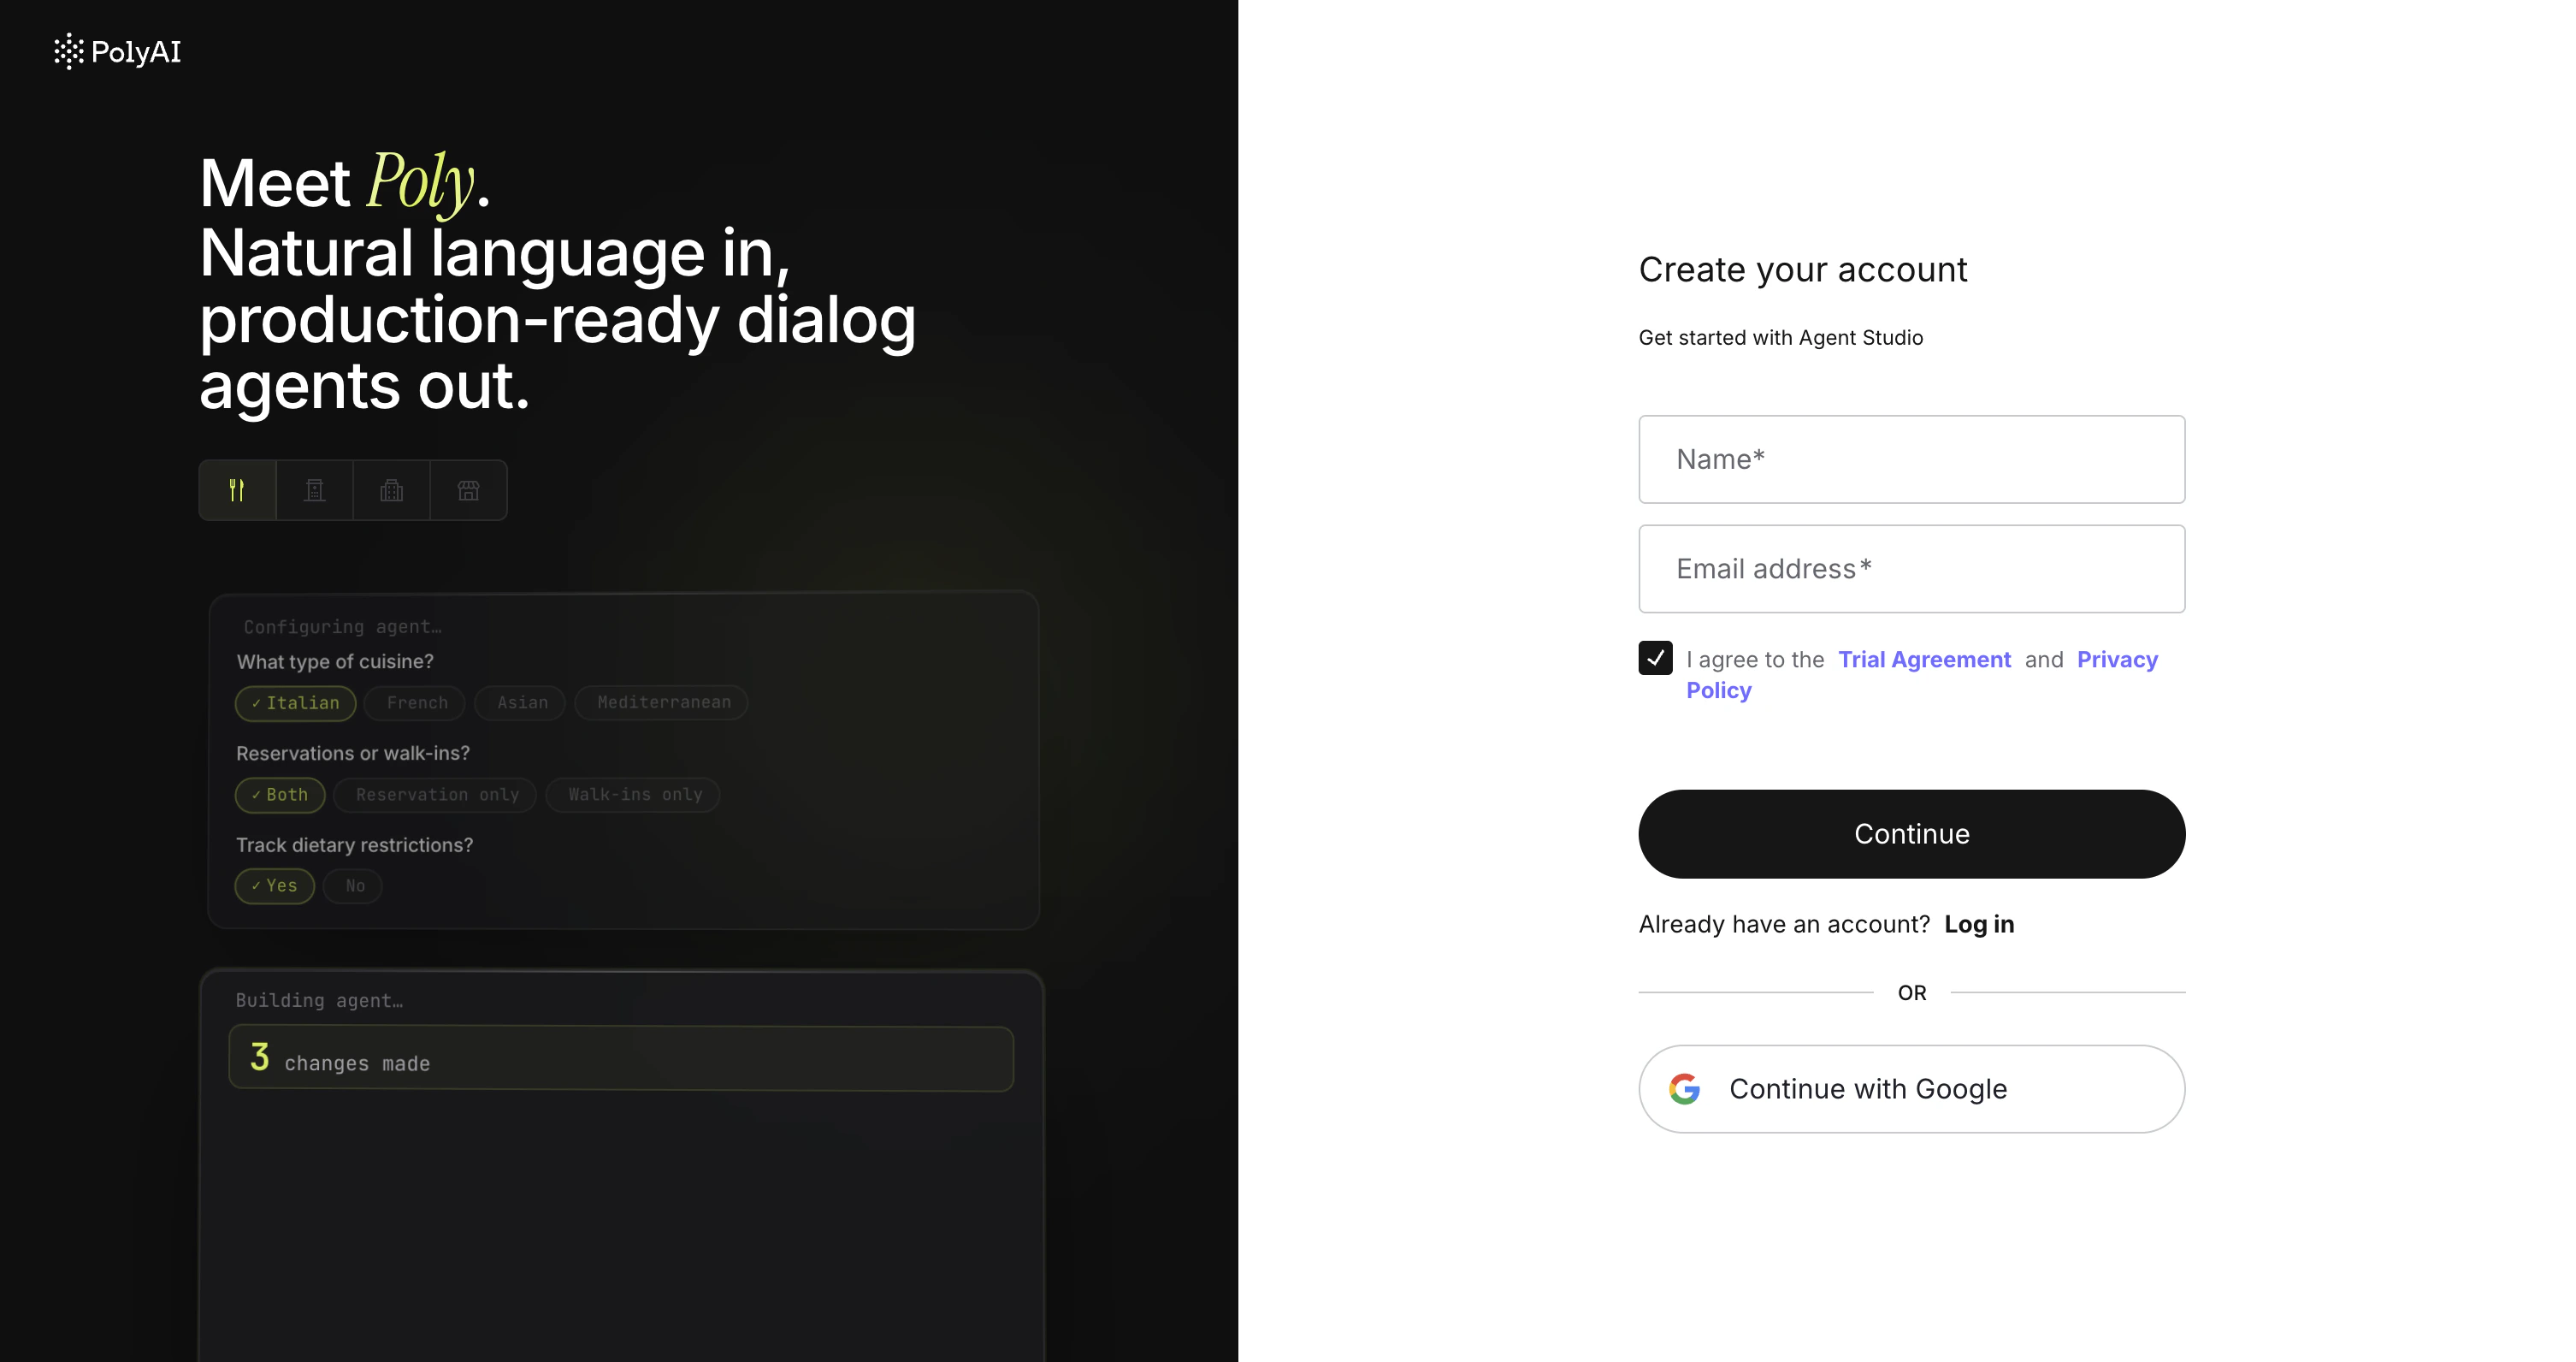The height and width of the screenshot is (1362, 2576).
Task: Click 'Reservations or walk-ins?' question
Action: pyautogui.click(x=353, y=753)
